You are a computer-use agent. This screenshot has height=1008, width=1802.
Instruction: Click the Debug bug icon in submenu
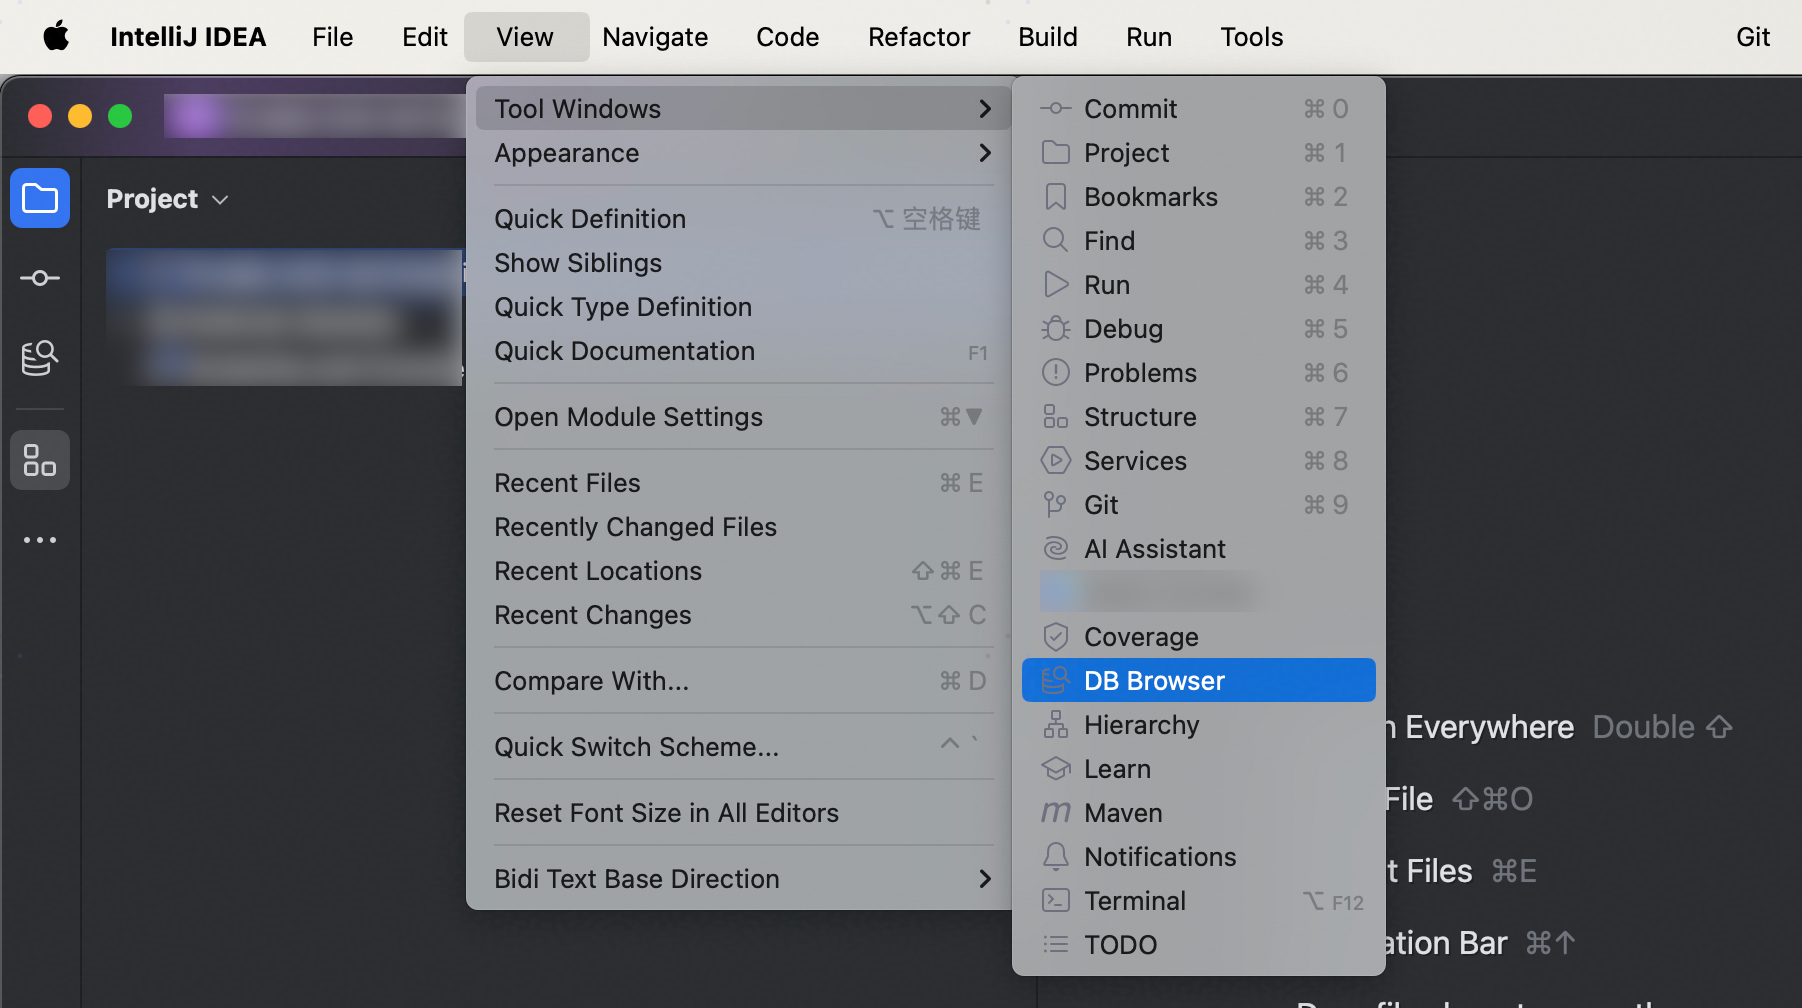[1055, 328]
